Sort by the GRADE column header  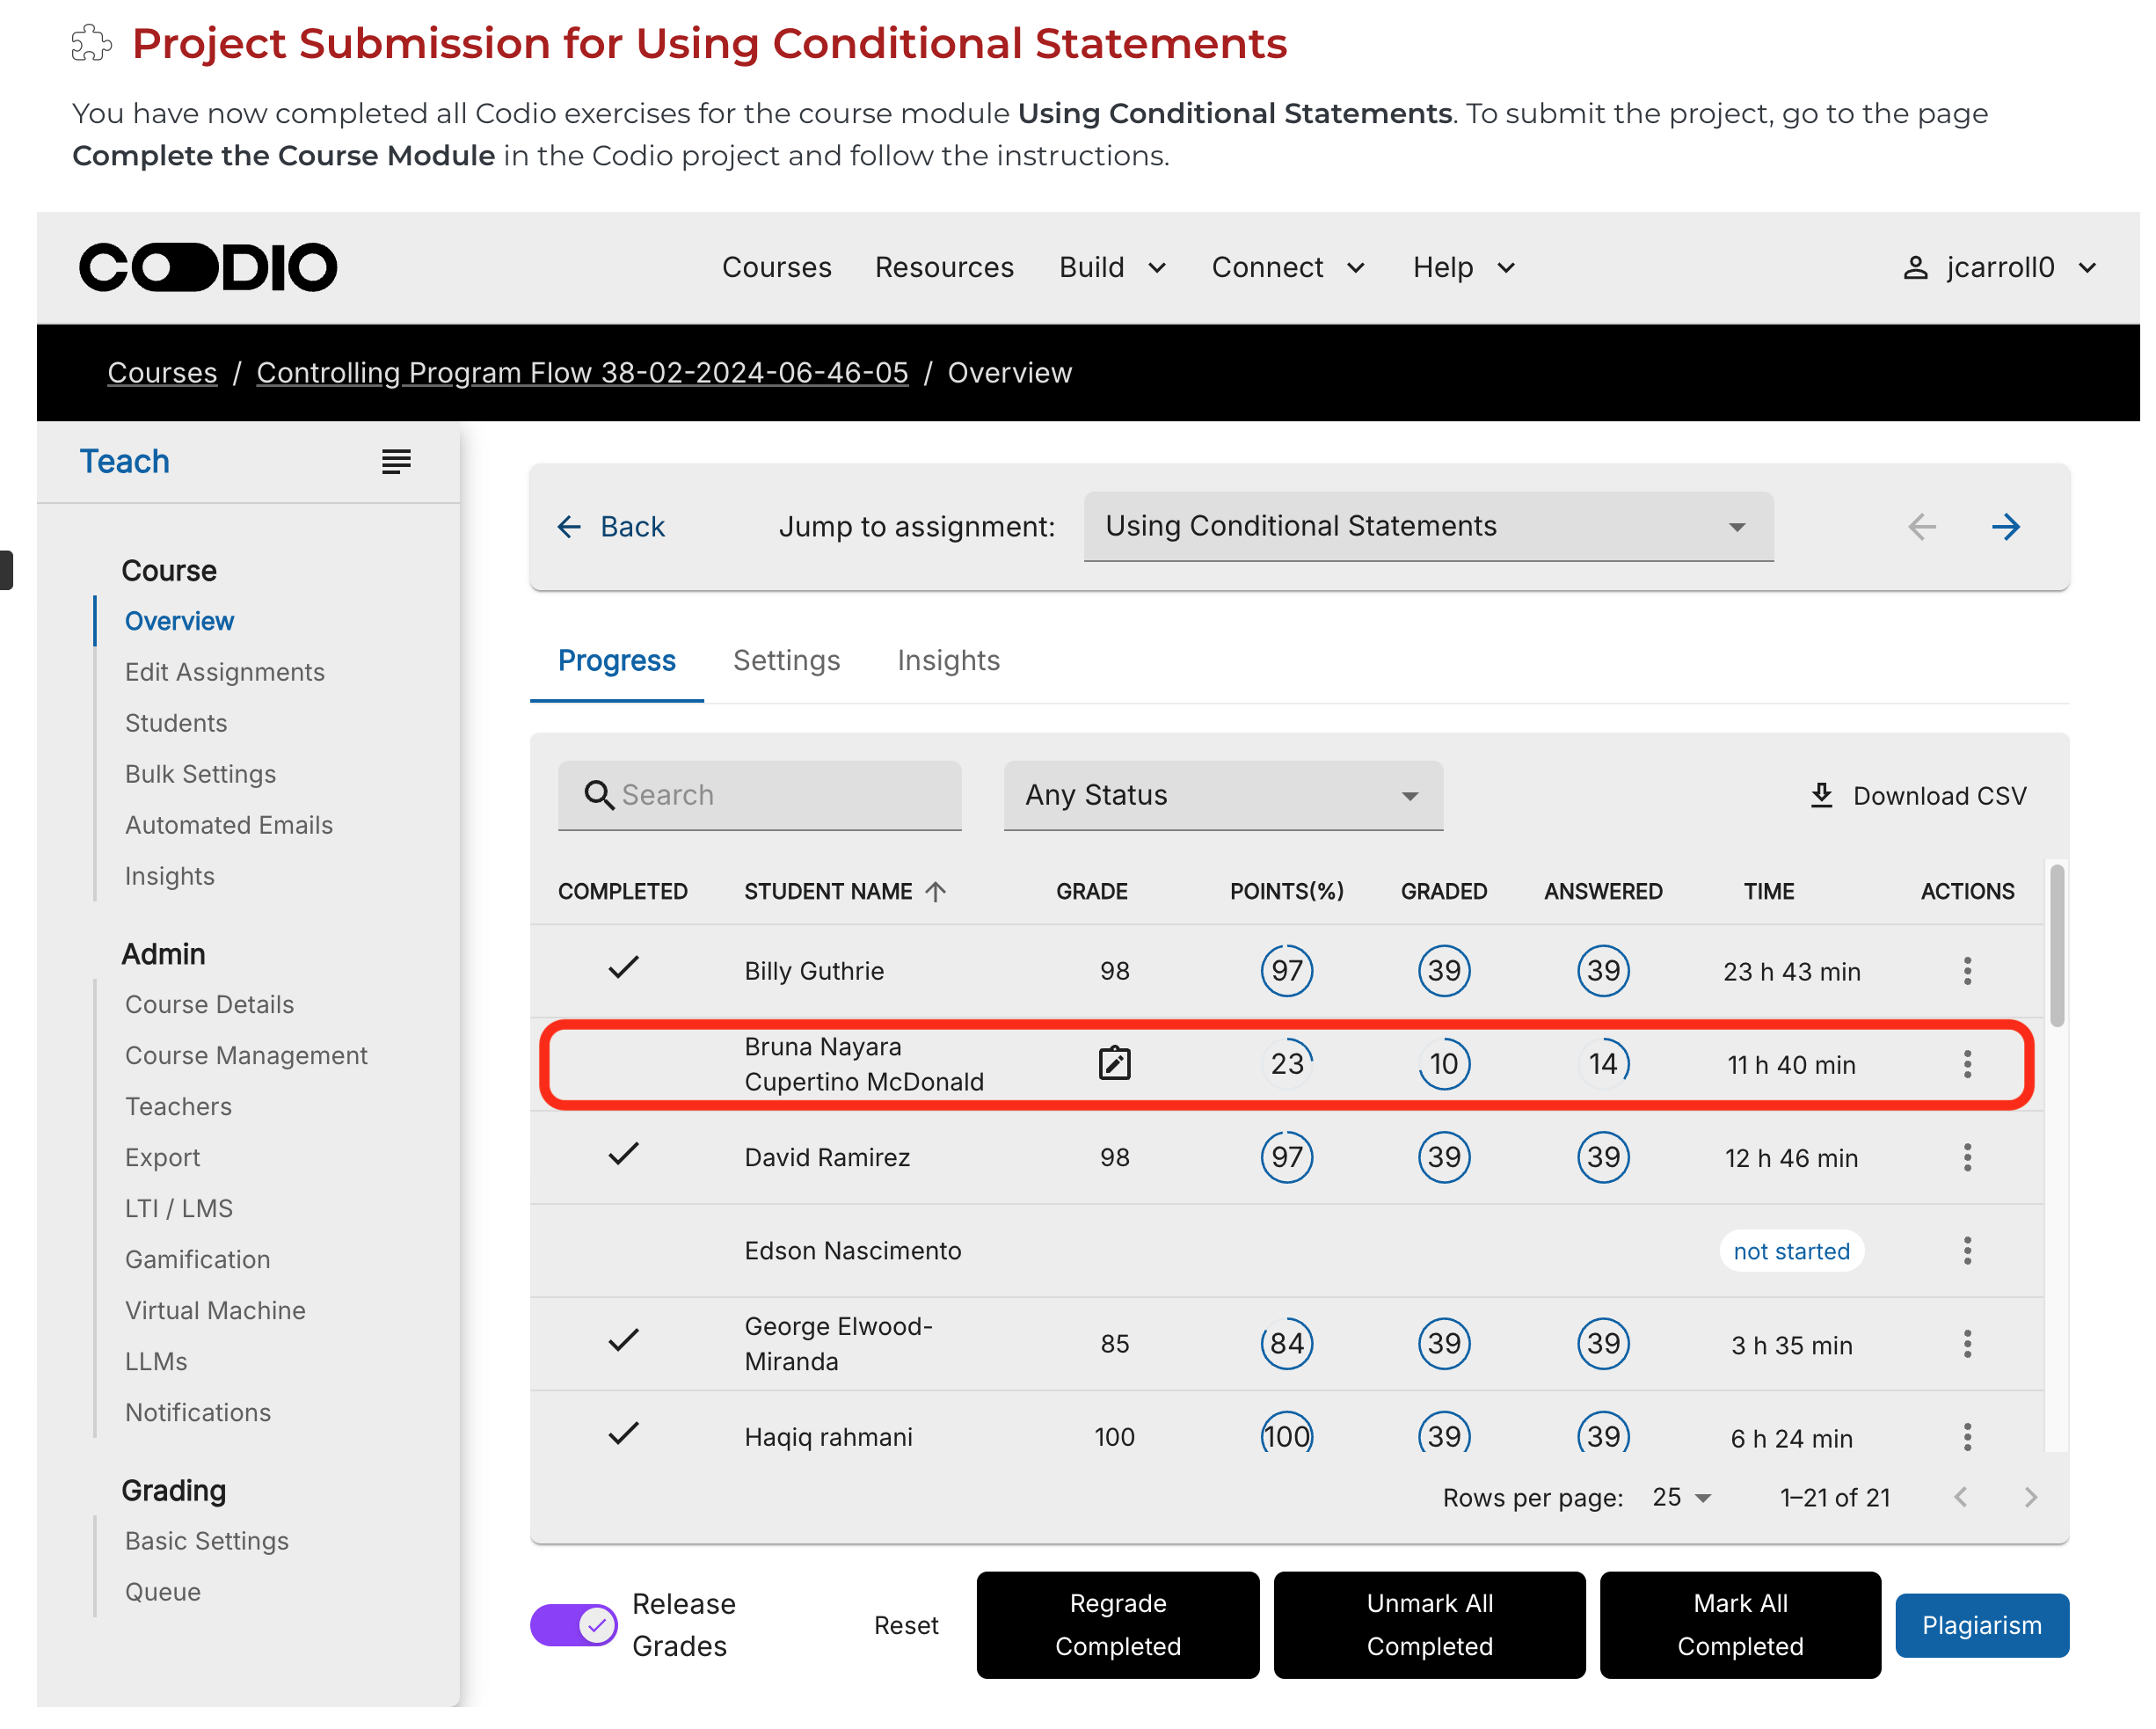(x=1091, y=891)
